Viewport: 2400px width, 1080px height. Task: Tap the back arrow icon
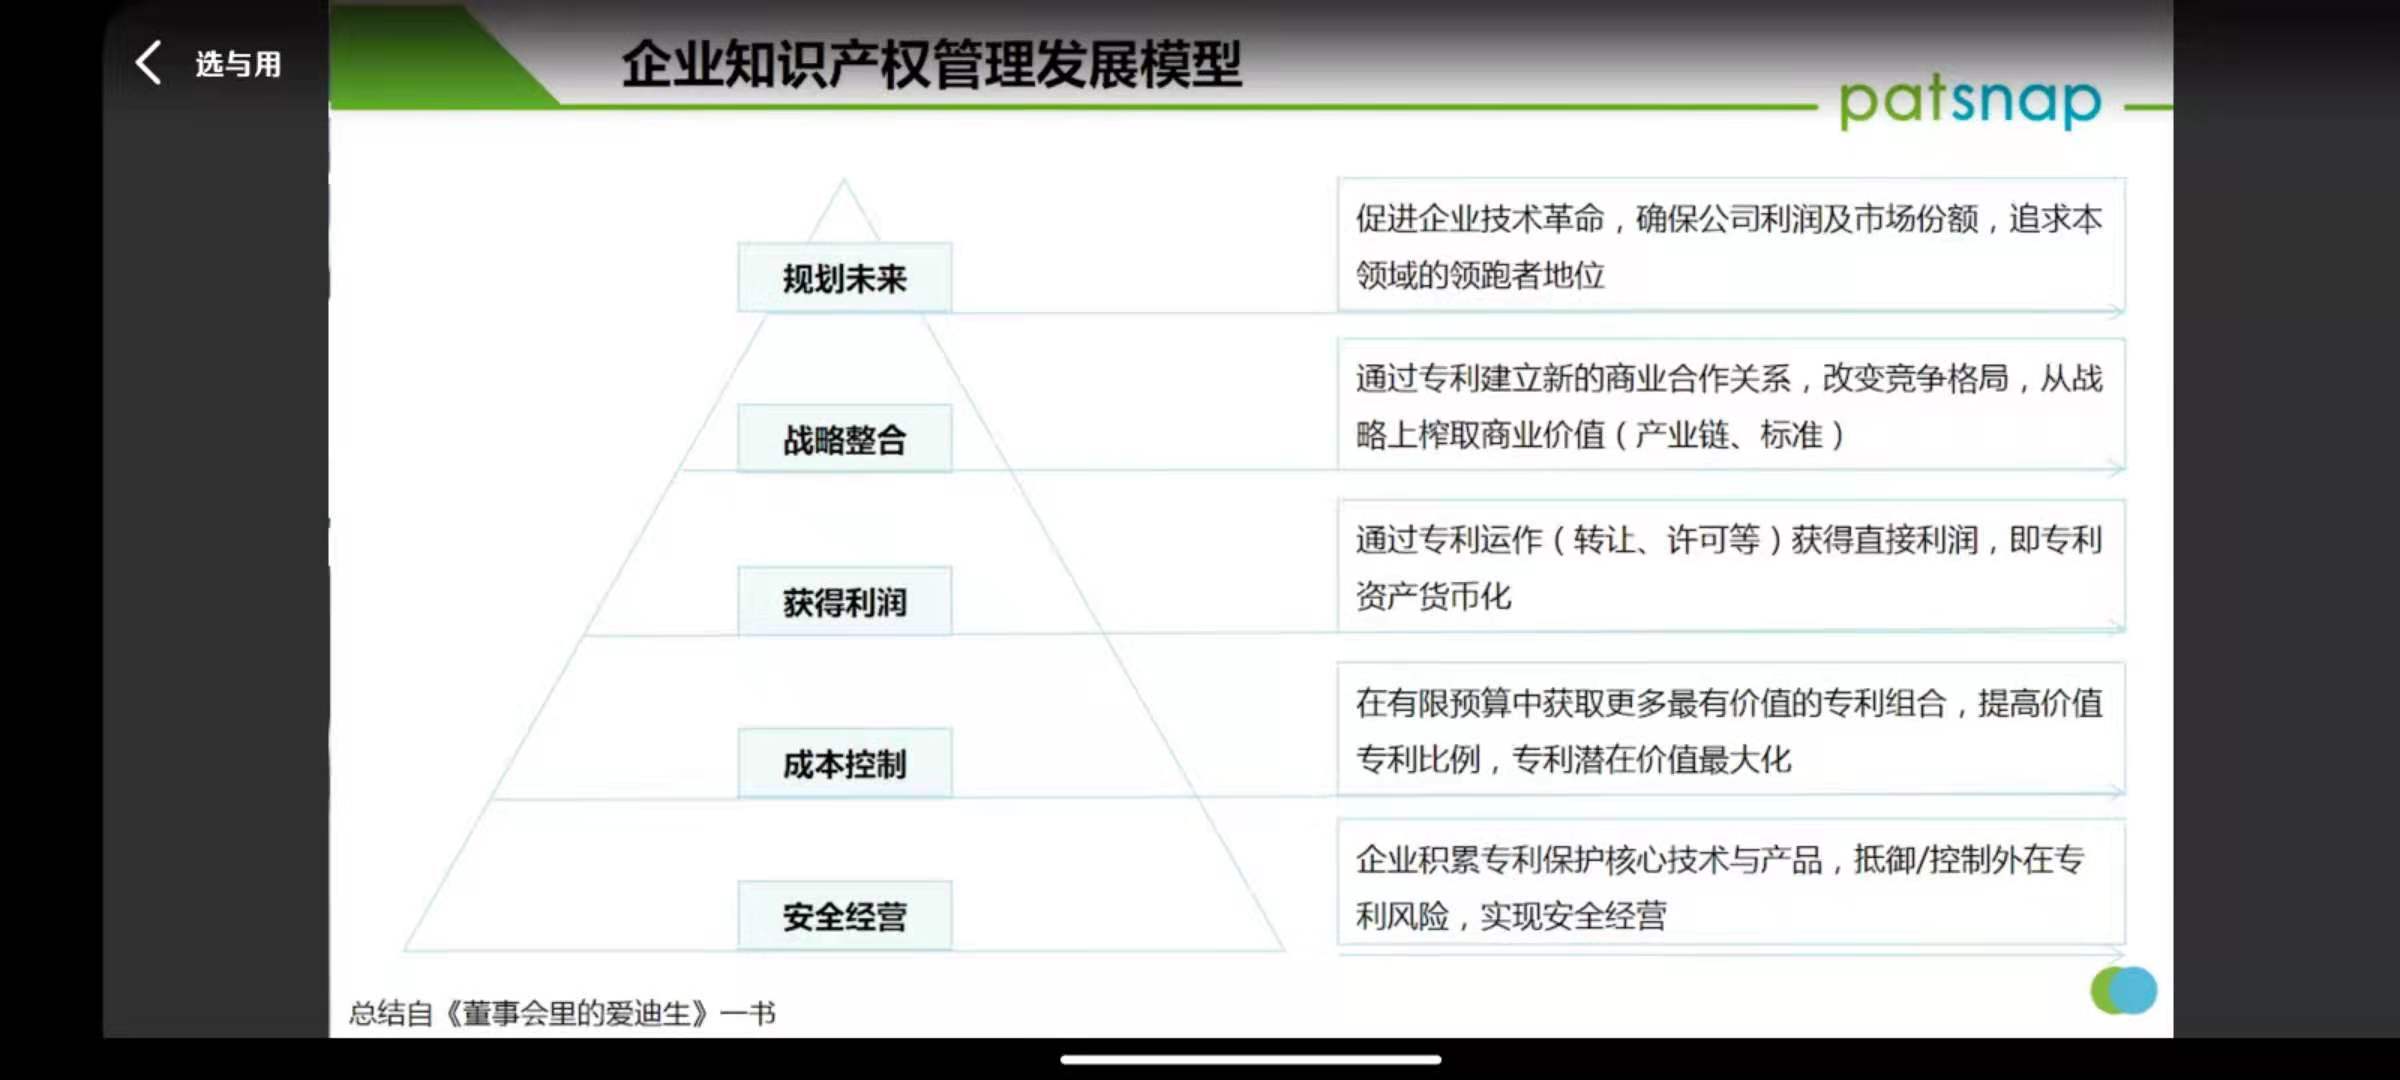(x=148, y=63)
